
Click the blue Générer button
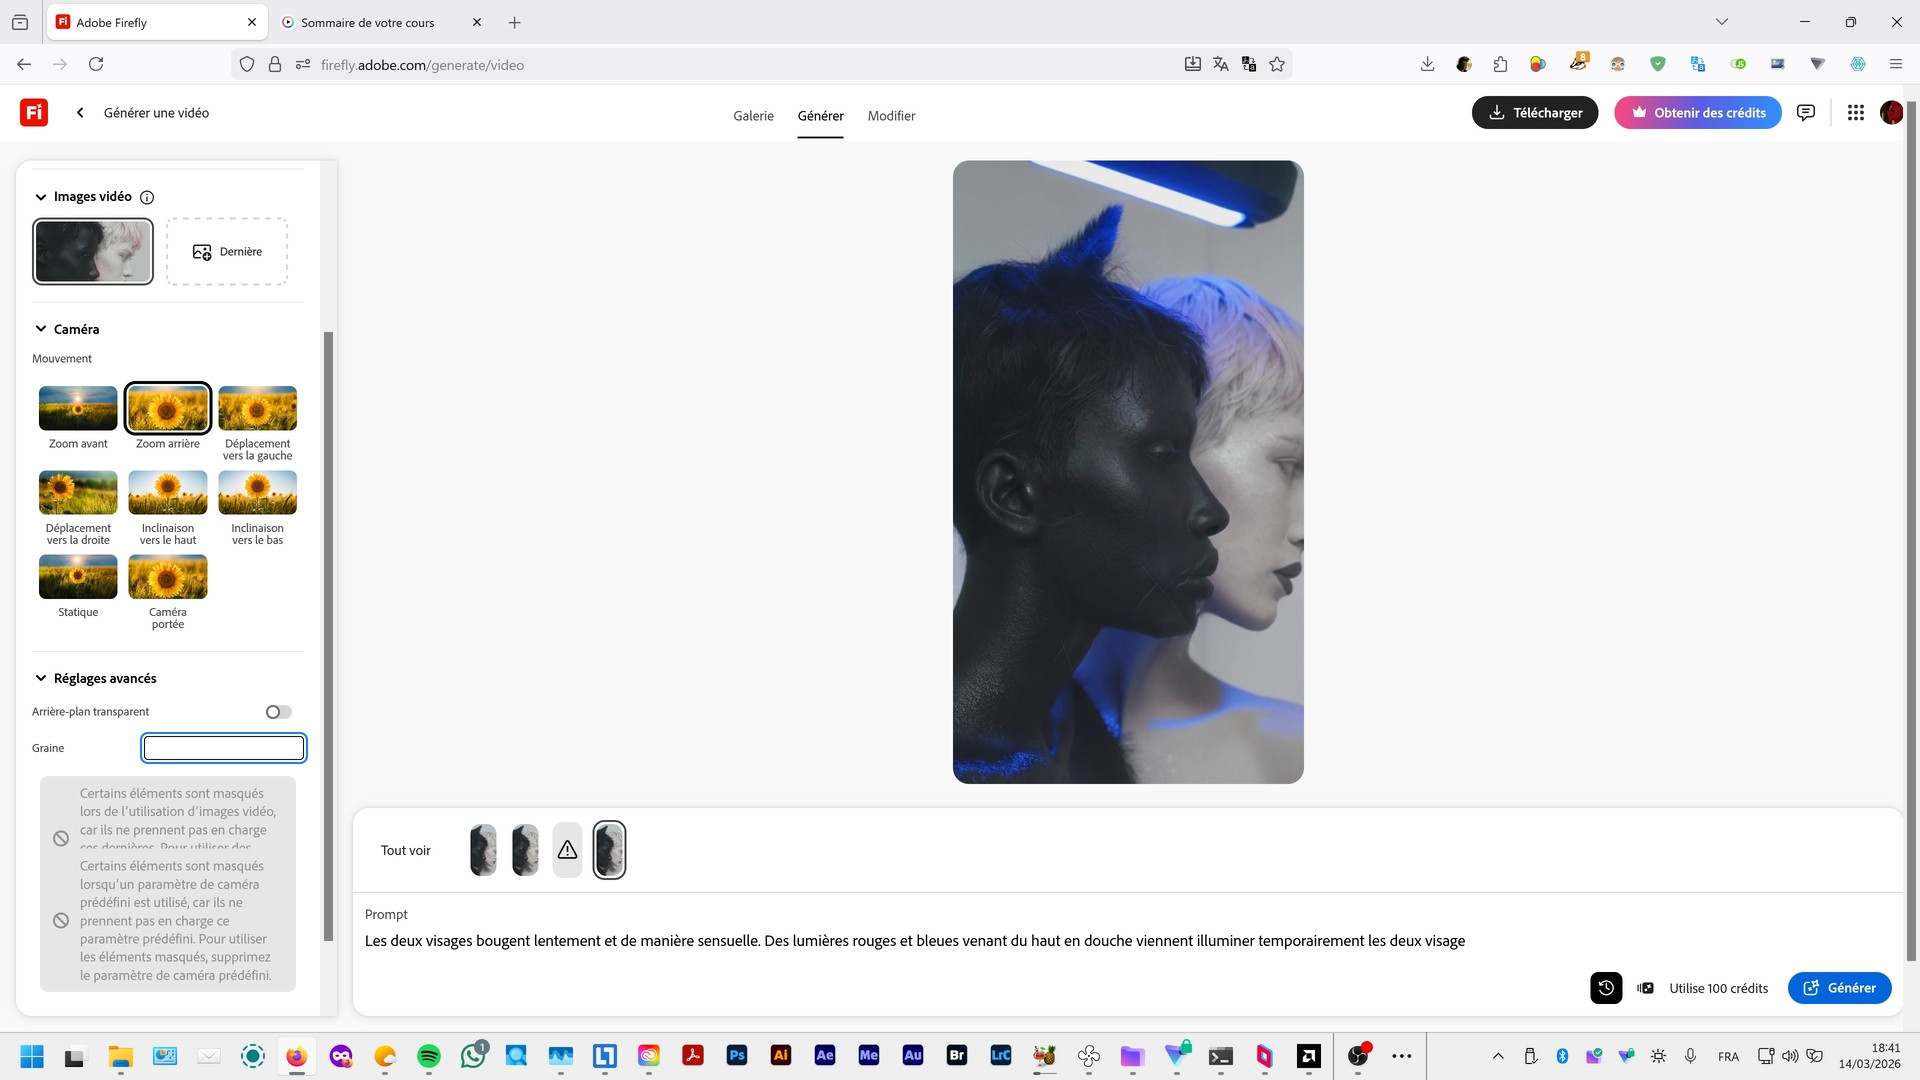pyautogui.click(x=1839, y=988)
